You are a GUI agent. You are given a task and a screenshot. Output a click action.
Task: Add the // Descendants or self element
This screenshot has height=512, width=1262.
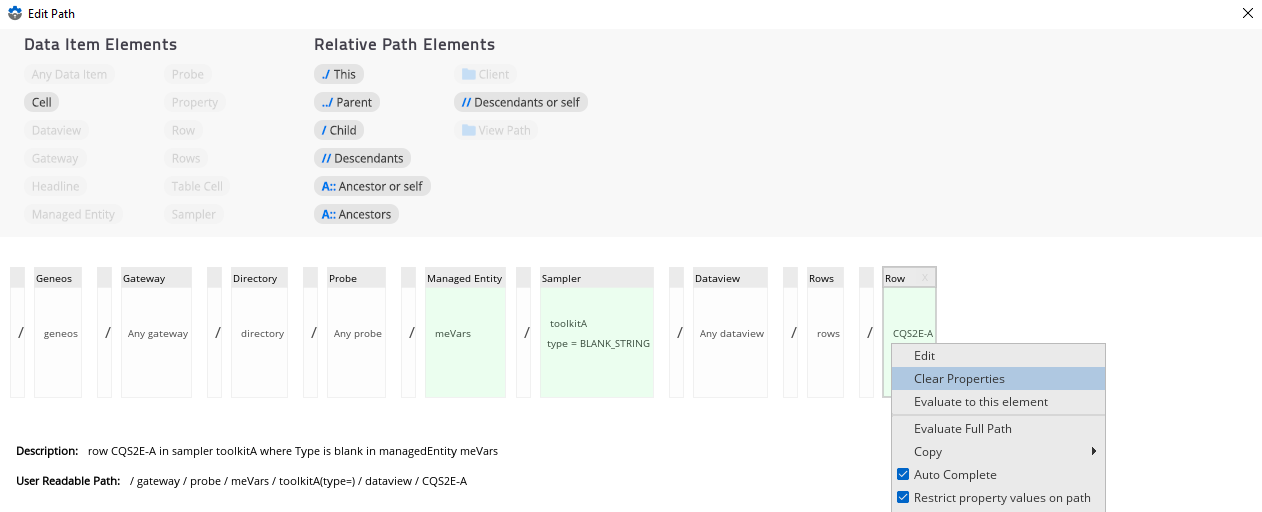(x=520, y=102)
